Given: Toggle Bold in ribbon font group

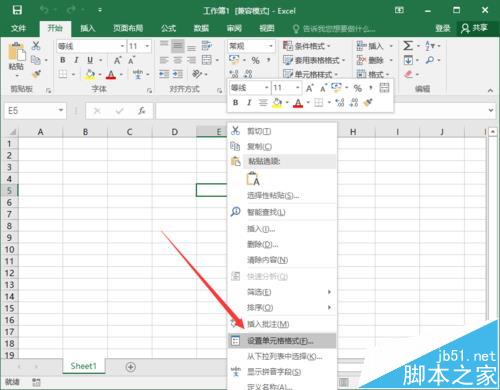Looking at the screenshot, I should pyautogui.click(x=63, y=60).
